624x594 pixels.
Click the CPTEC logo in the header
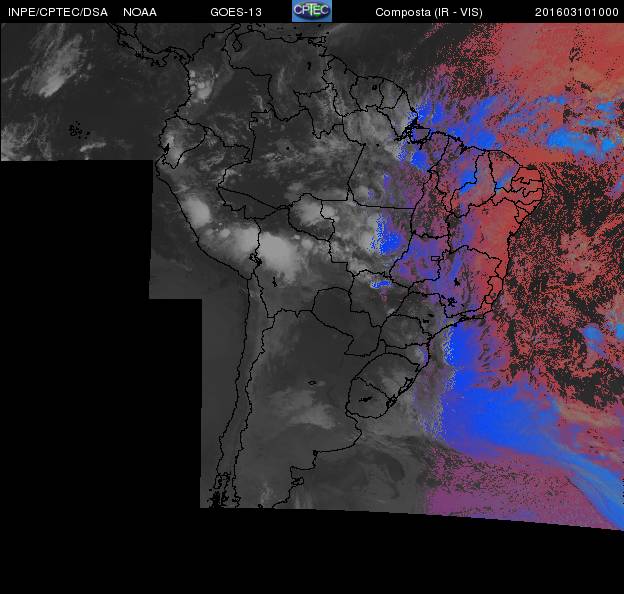tap(312, 11)
